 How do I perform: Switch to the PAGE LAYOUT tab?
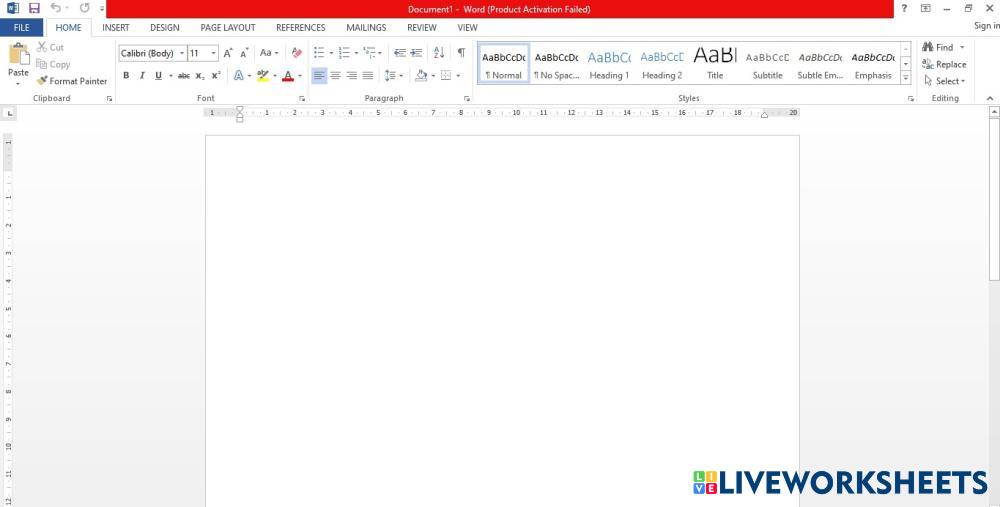(x=227, y=28)
